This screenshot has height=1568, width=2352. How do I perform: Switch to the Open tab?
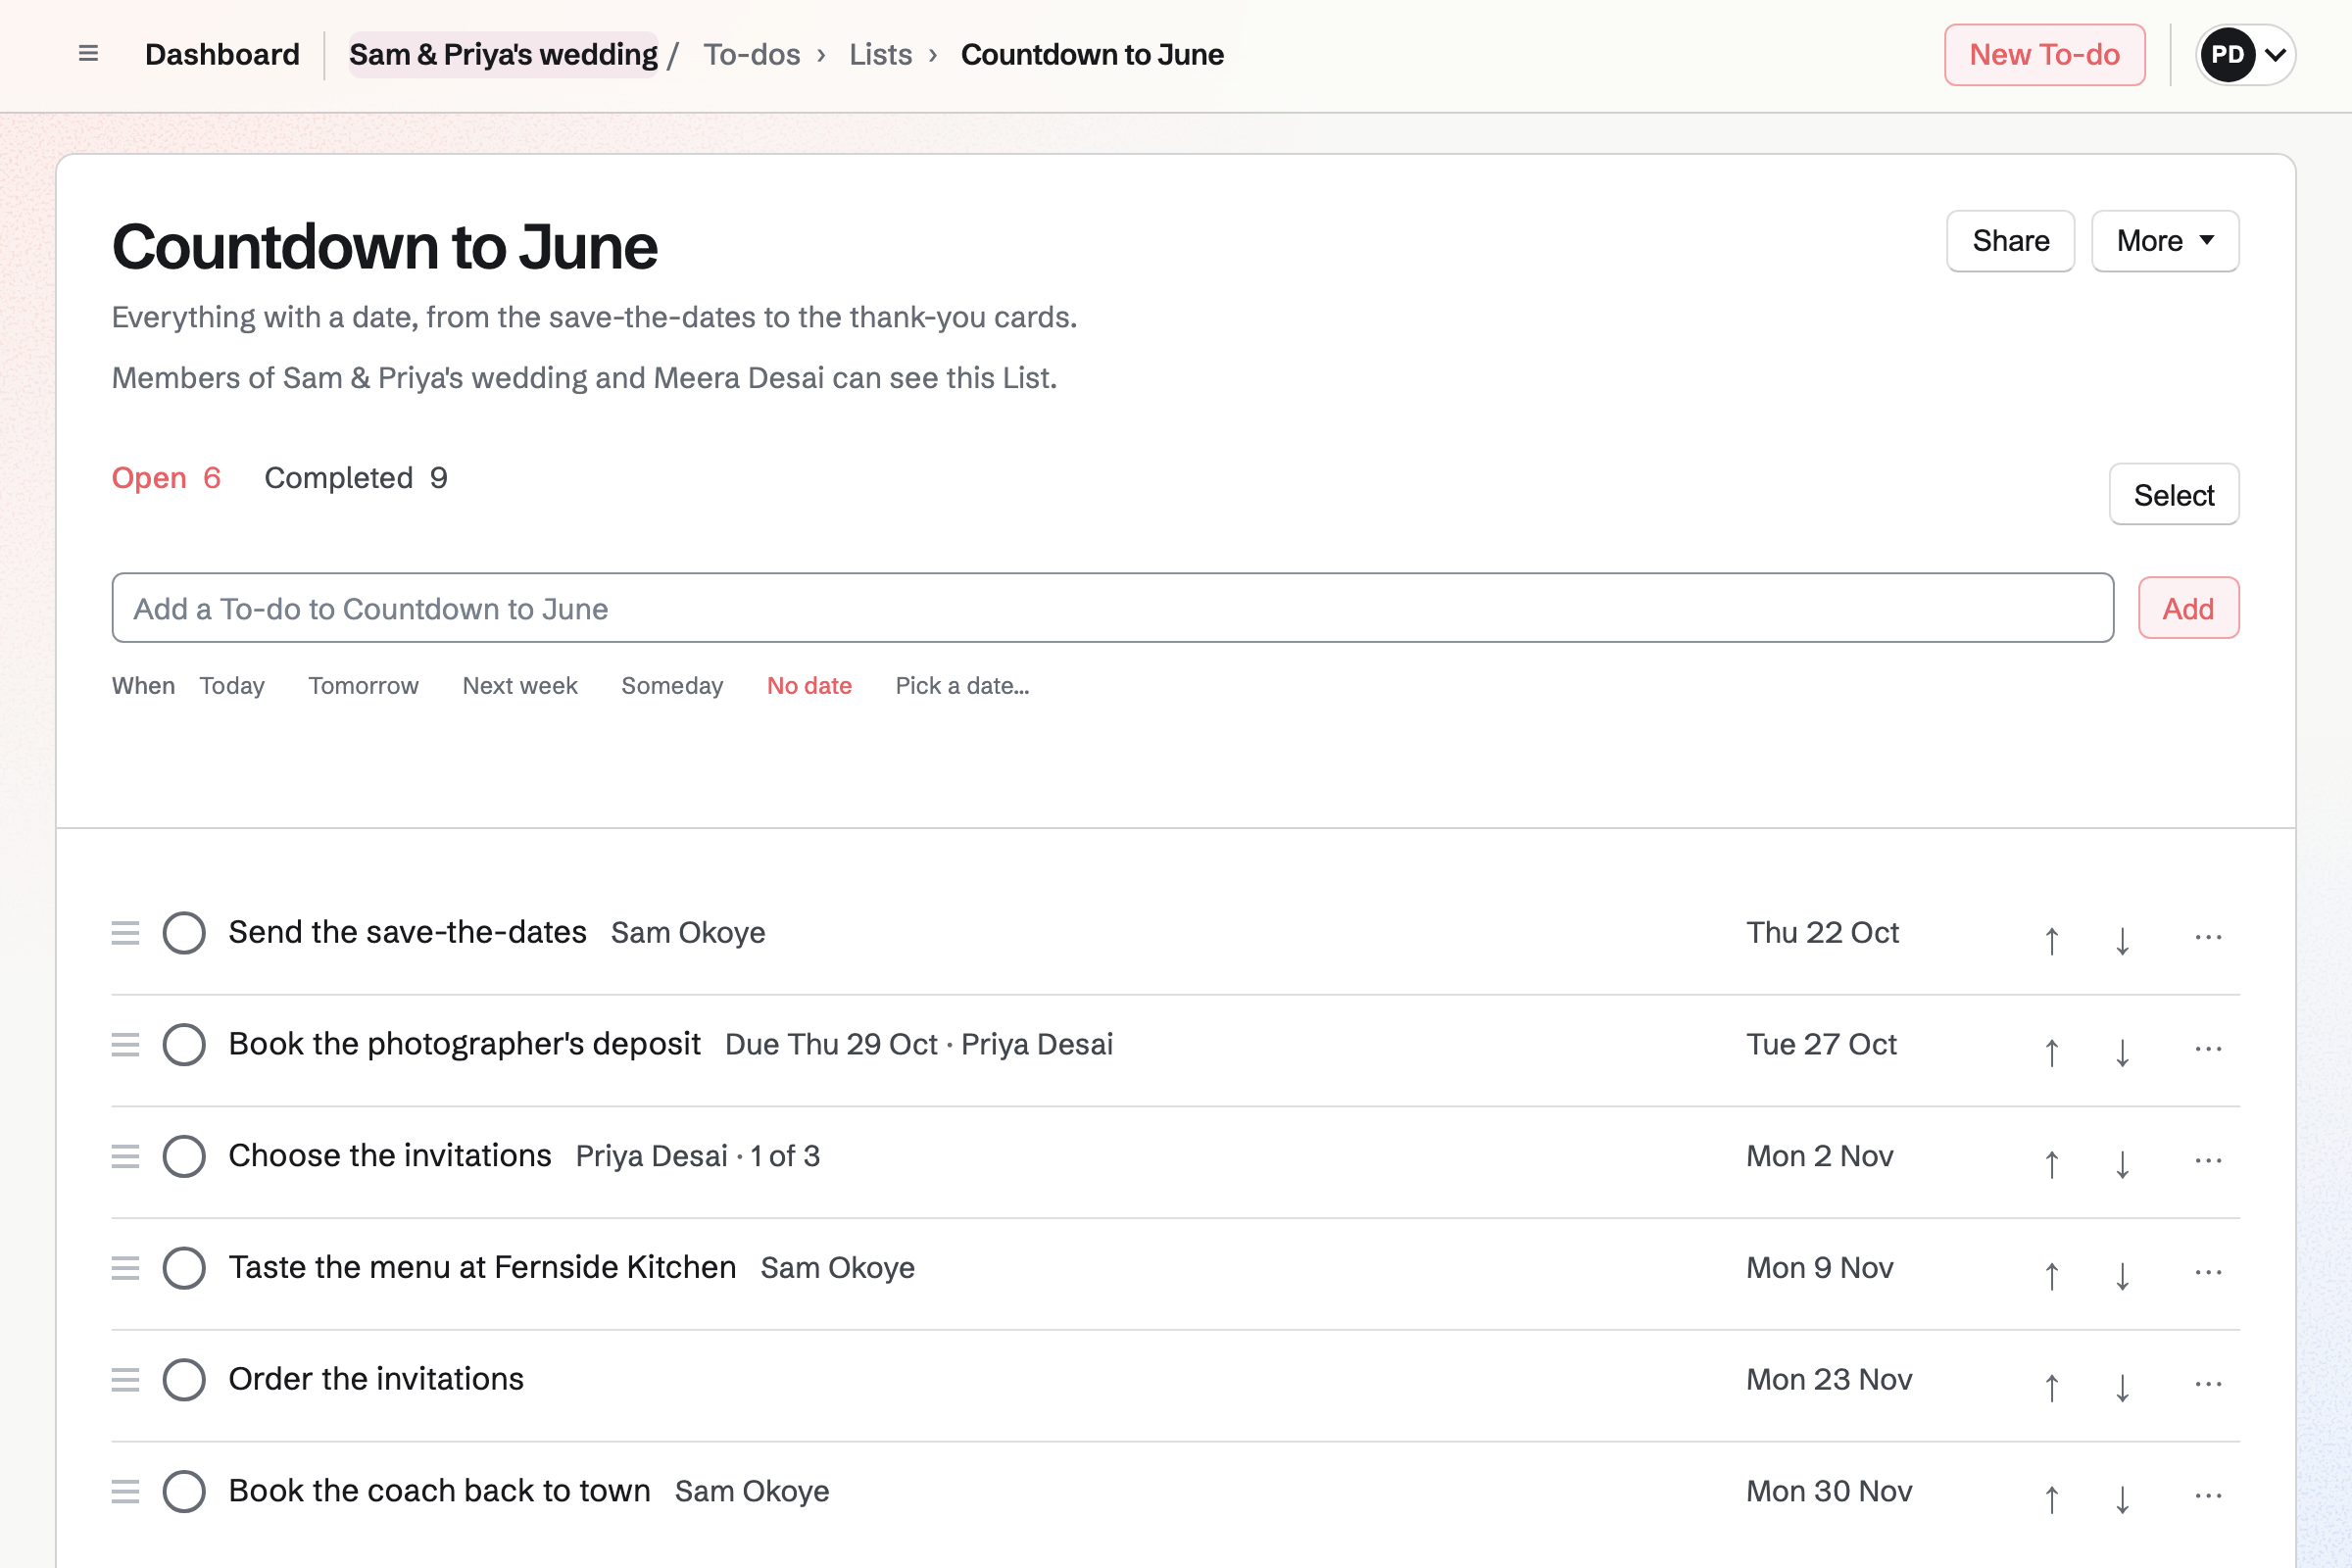(166, 478)
